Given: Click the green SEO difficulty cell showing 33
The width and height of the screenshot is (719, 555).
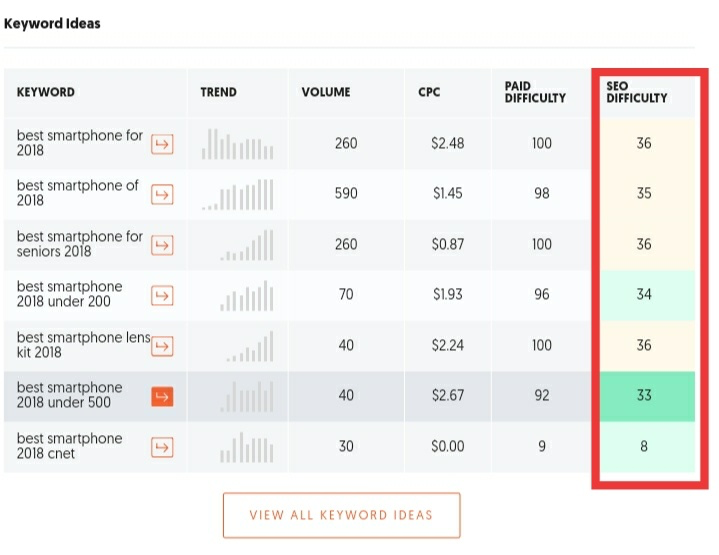Looking at the screenshot, I should pyautogui.click(x=644, y=396).
